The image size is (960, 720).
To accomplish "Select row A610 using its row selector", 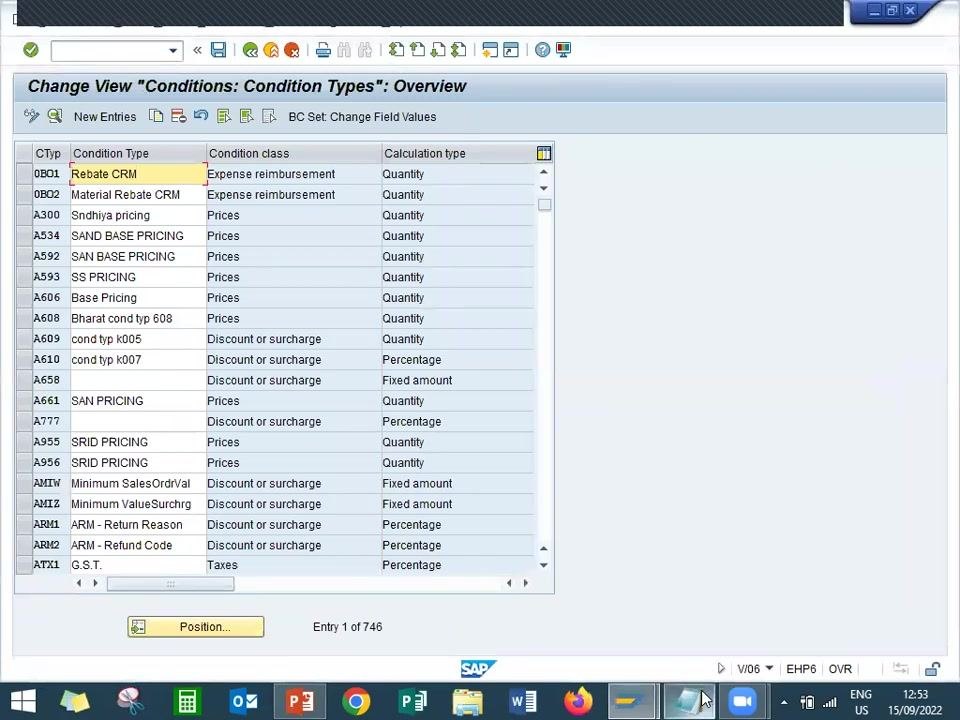I will coord(24,359).
